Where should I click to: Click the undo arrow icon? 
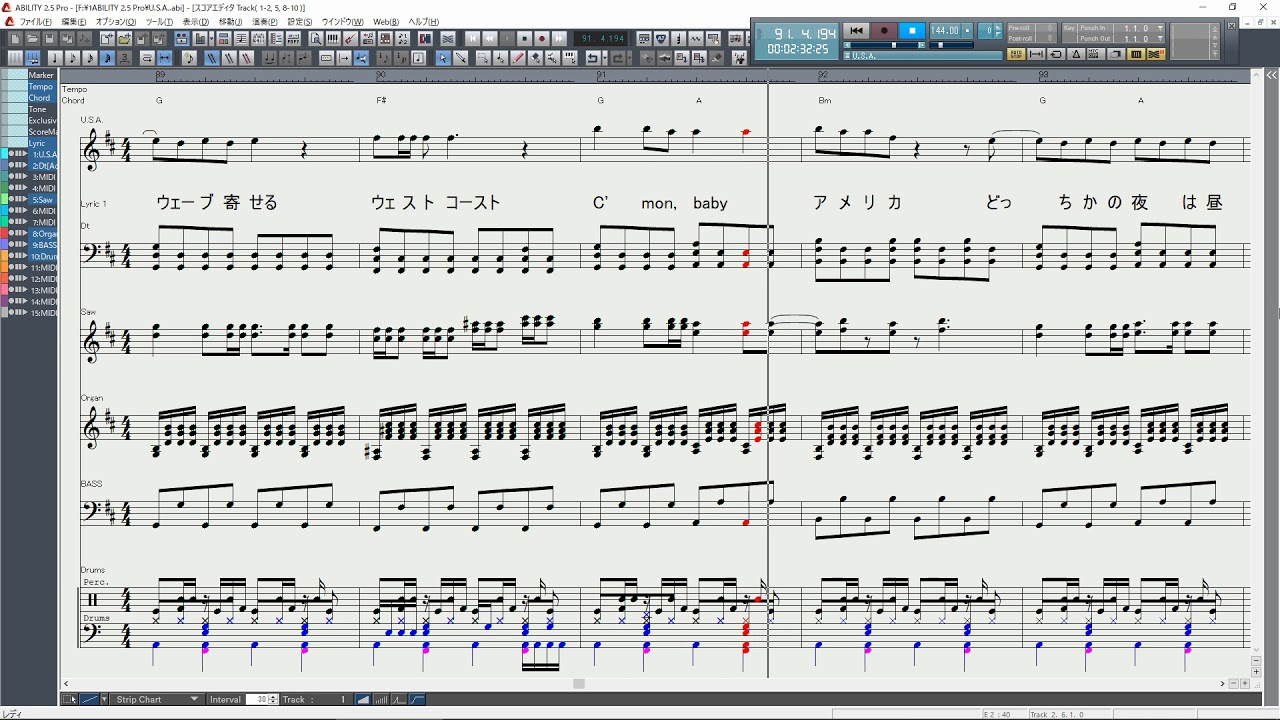click(x=592, y=58)
